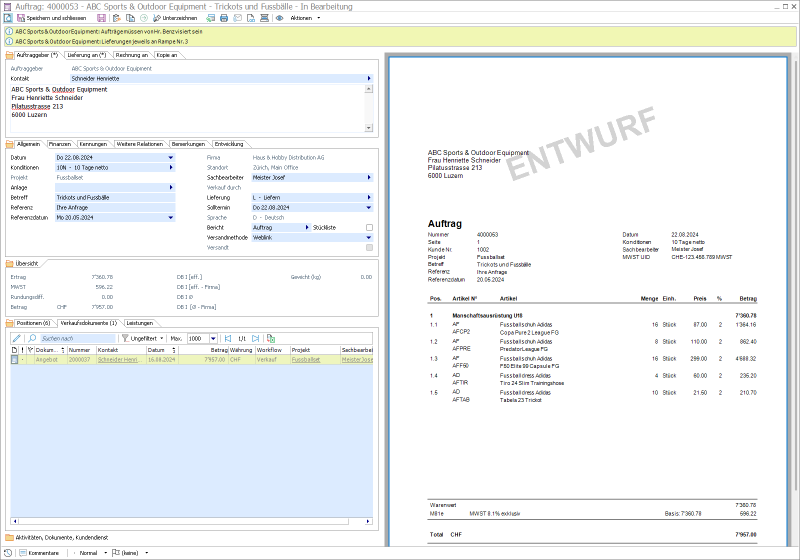Screen dimensions: 800x560
Task: Open the Datum date dropdown
Action: coord(171,158)
